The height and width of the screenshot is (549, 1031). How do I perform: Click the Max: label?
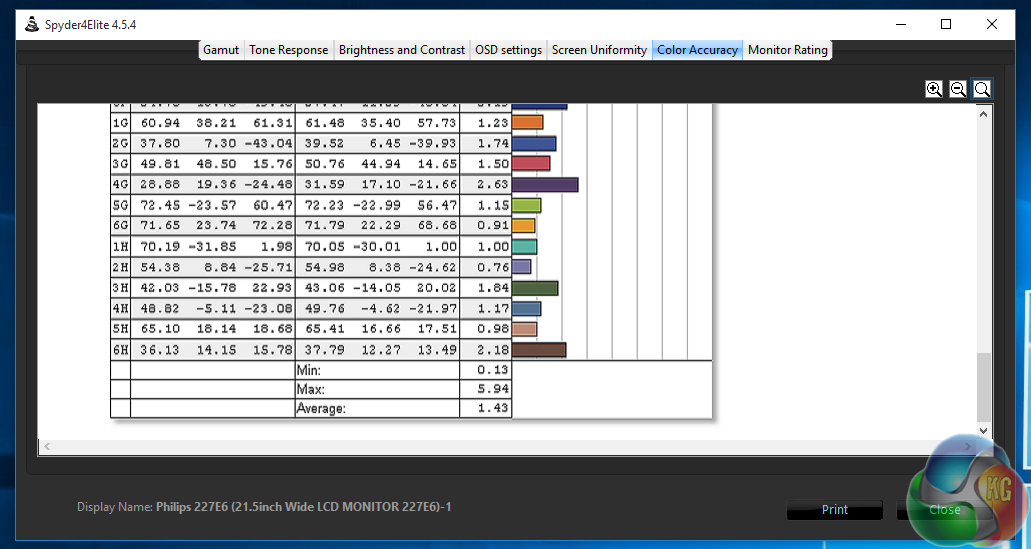tap(310, 389)
